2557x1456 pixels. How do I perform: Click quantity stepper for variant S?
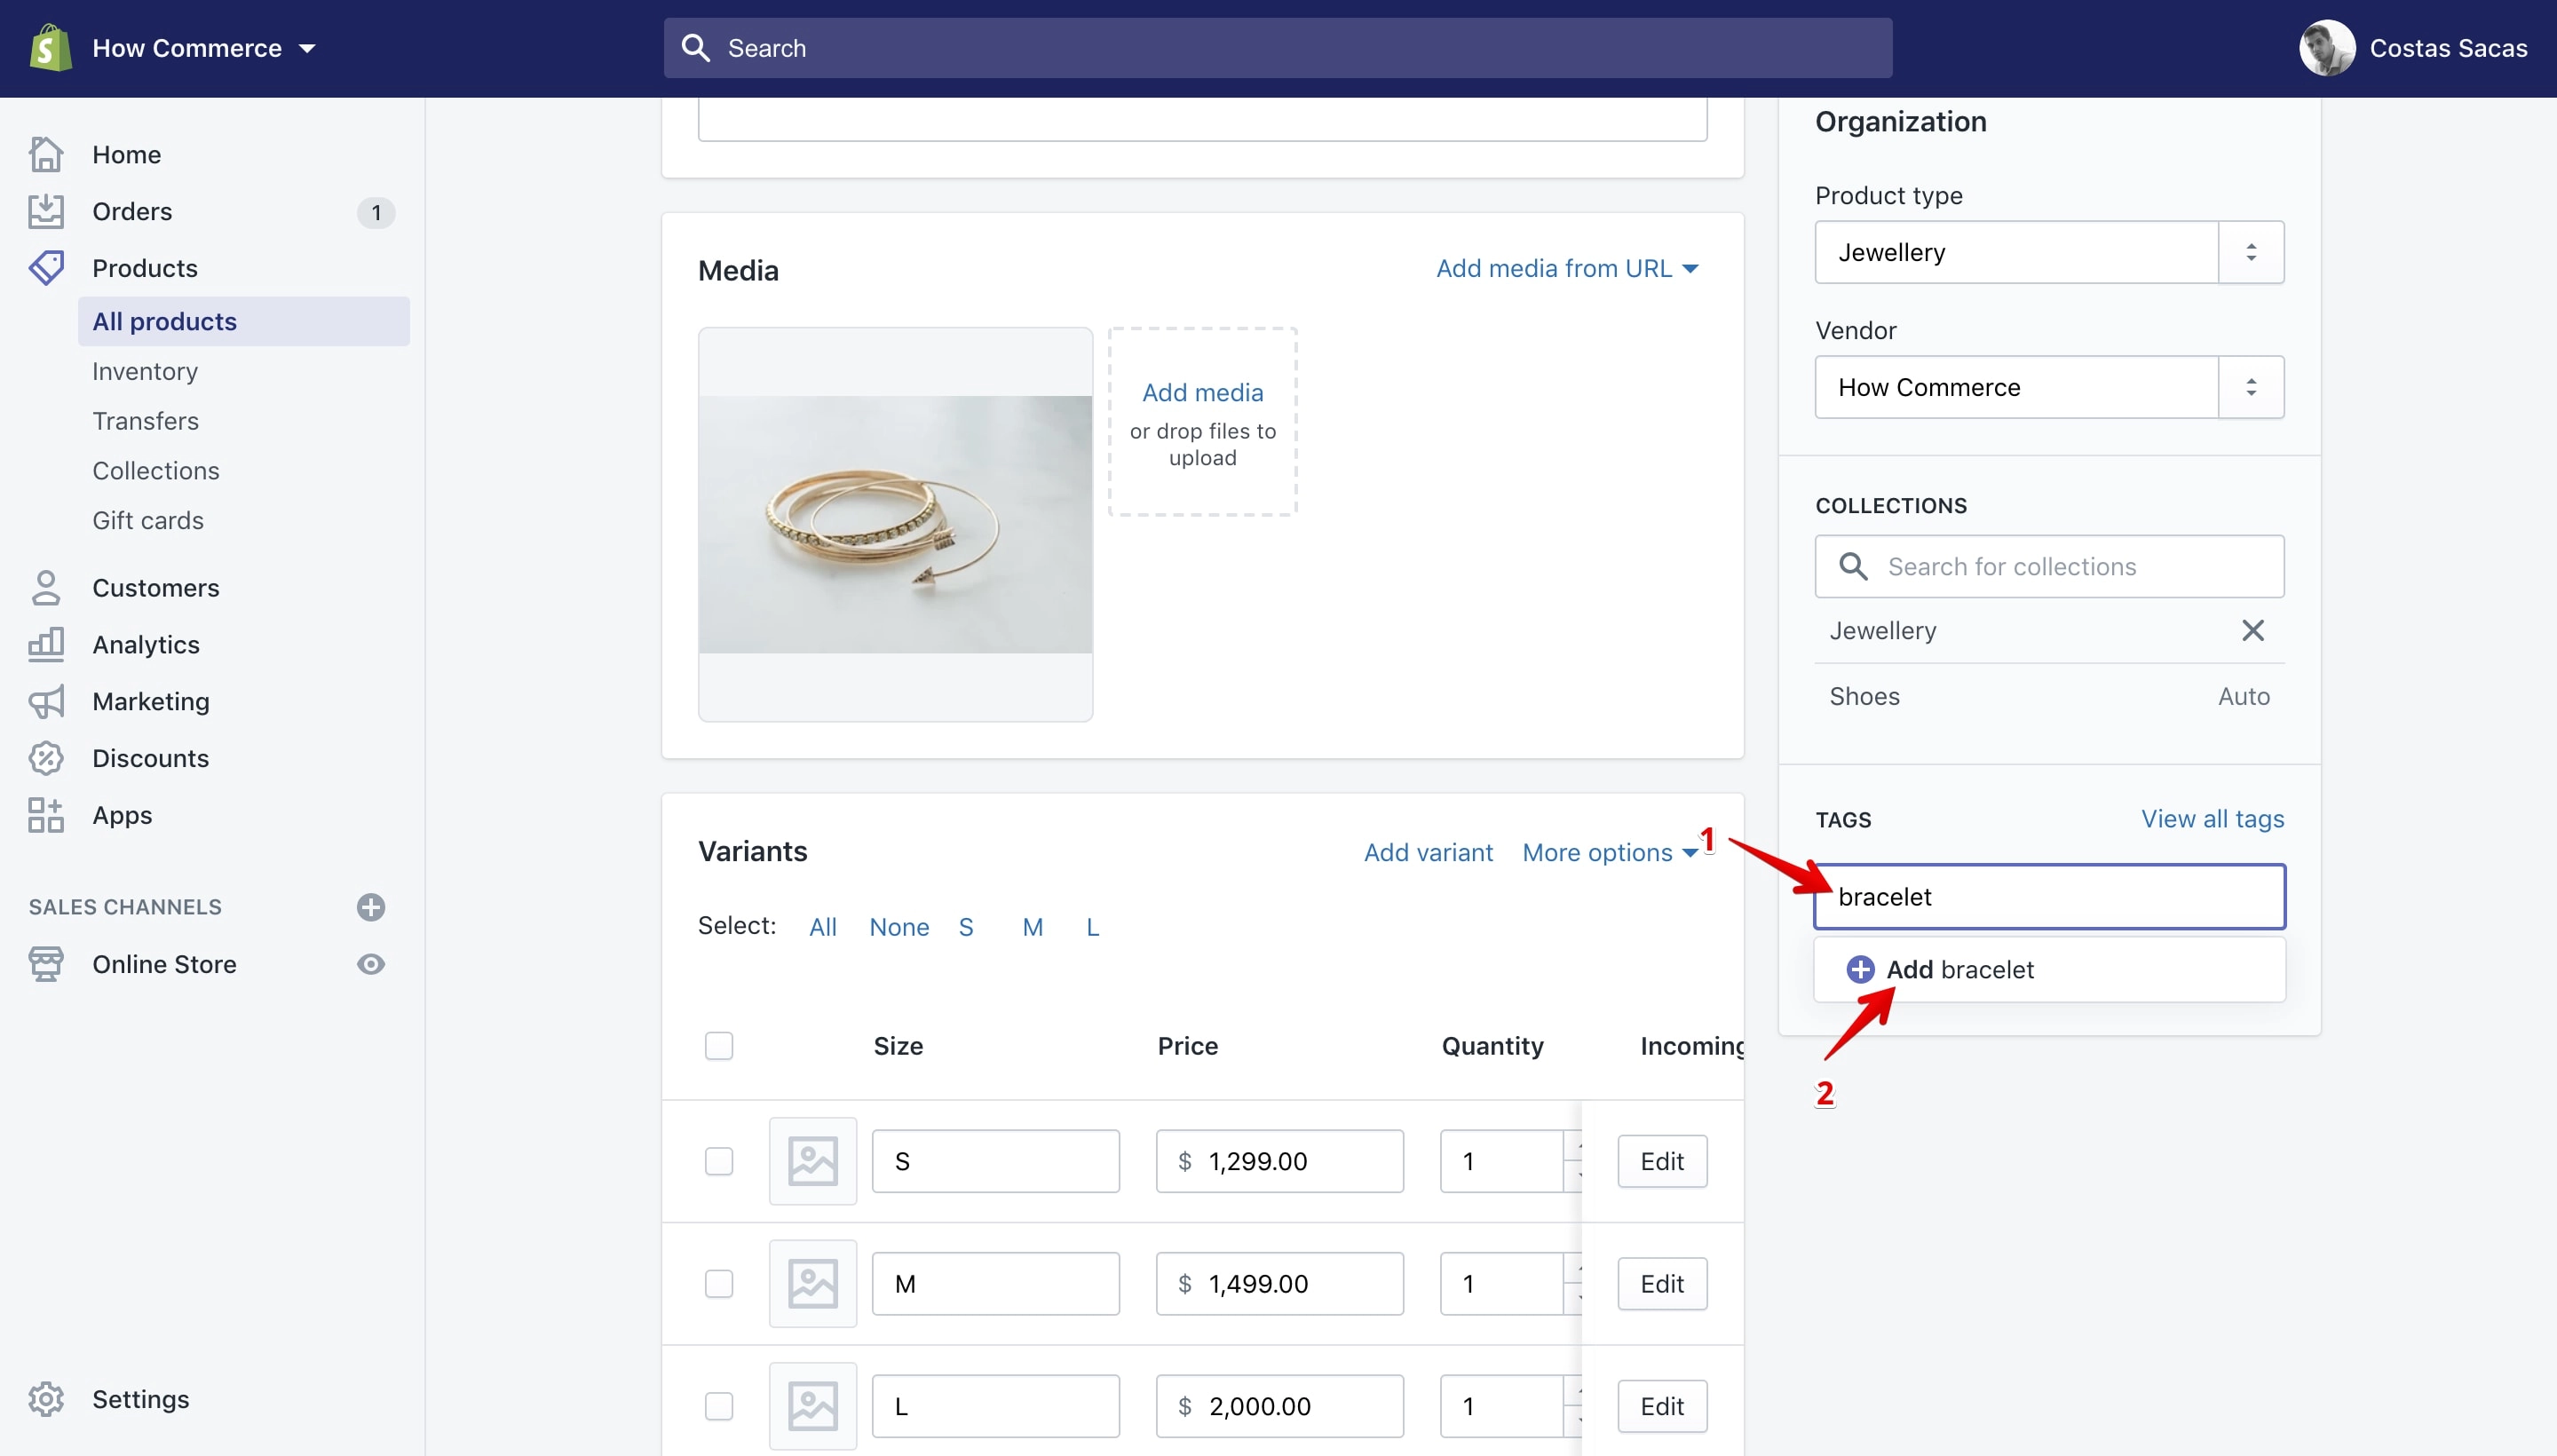1573,1161
